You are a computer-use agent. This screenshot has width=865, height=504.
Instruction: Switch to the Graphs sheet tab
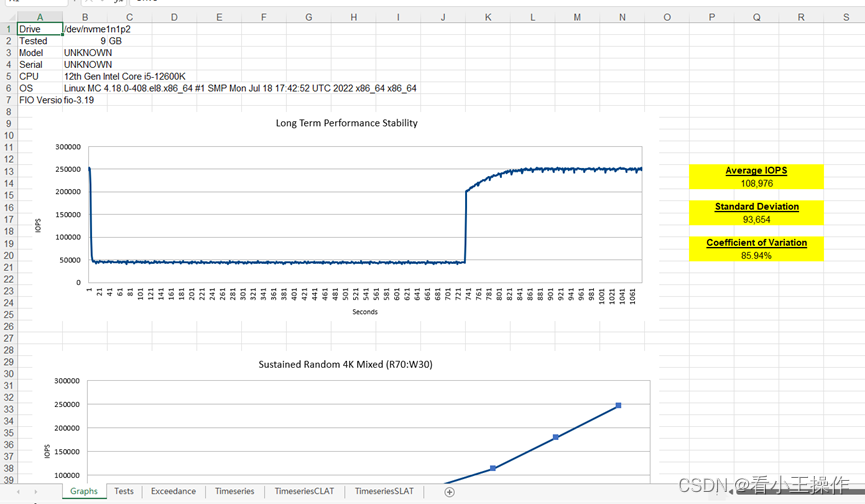84,491
